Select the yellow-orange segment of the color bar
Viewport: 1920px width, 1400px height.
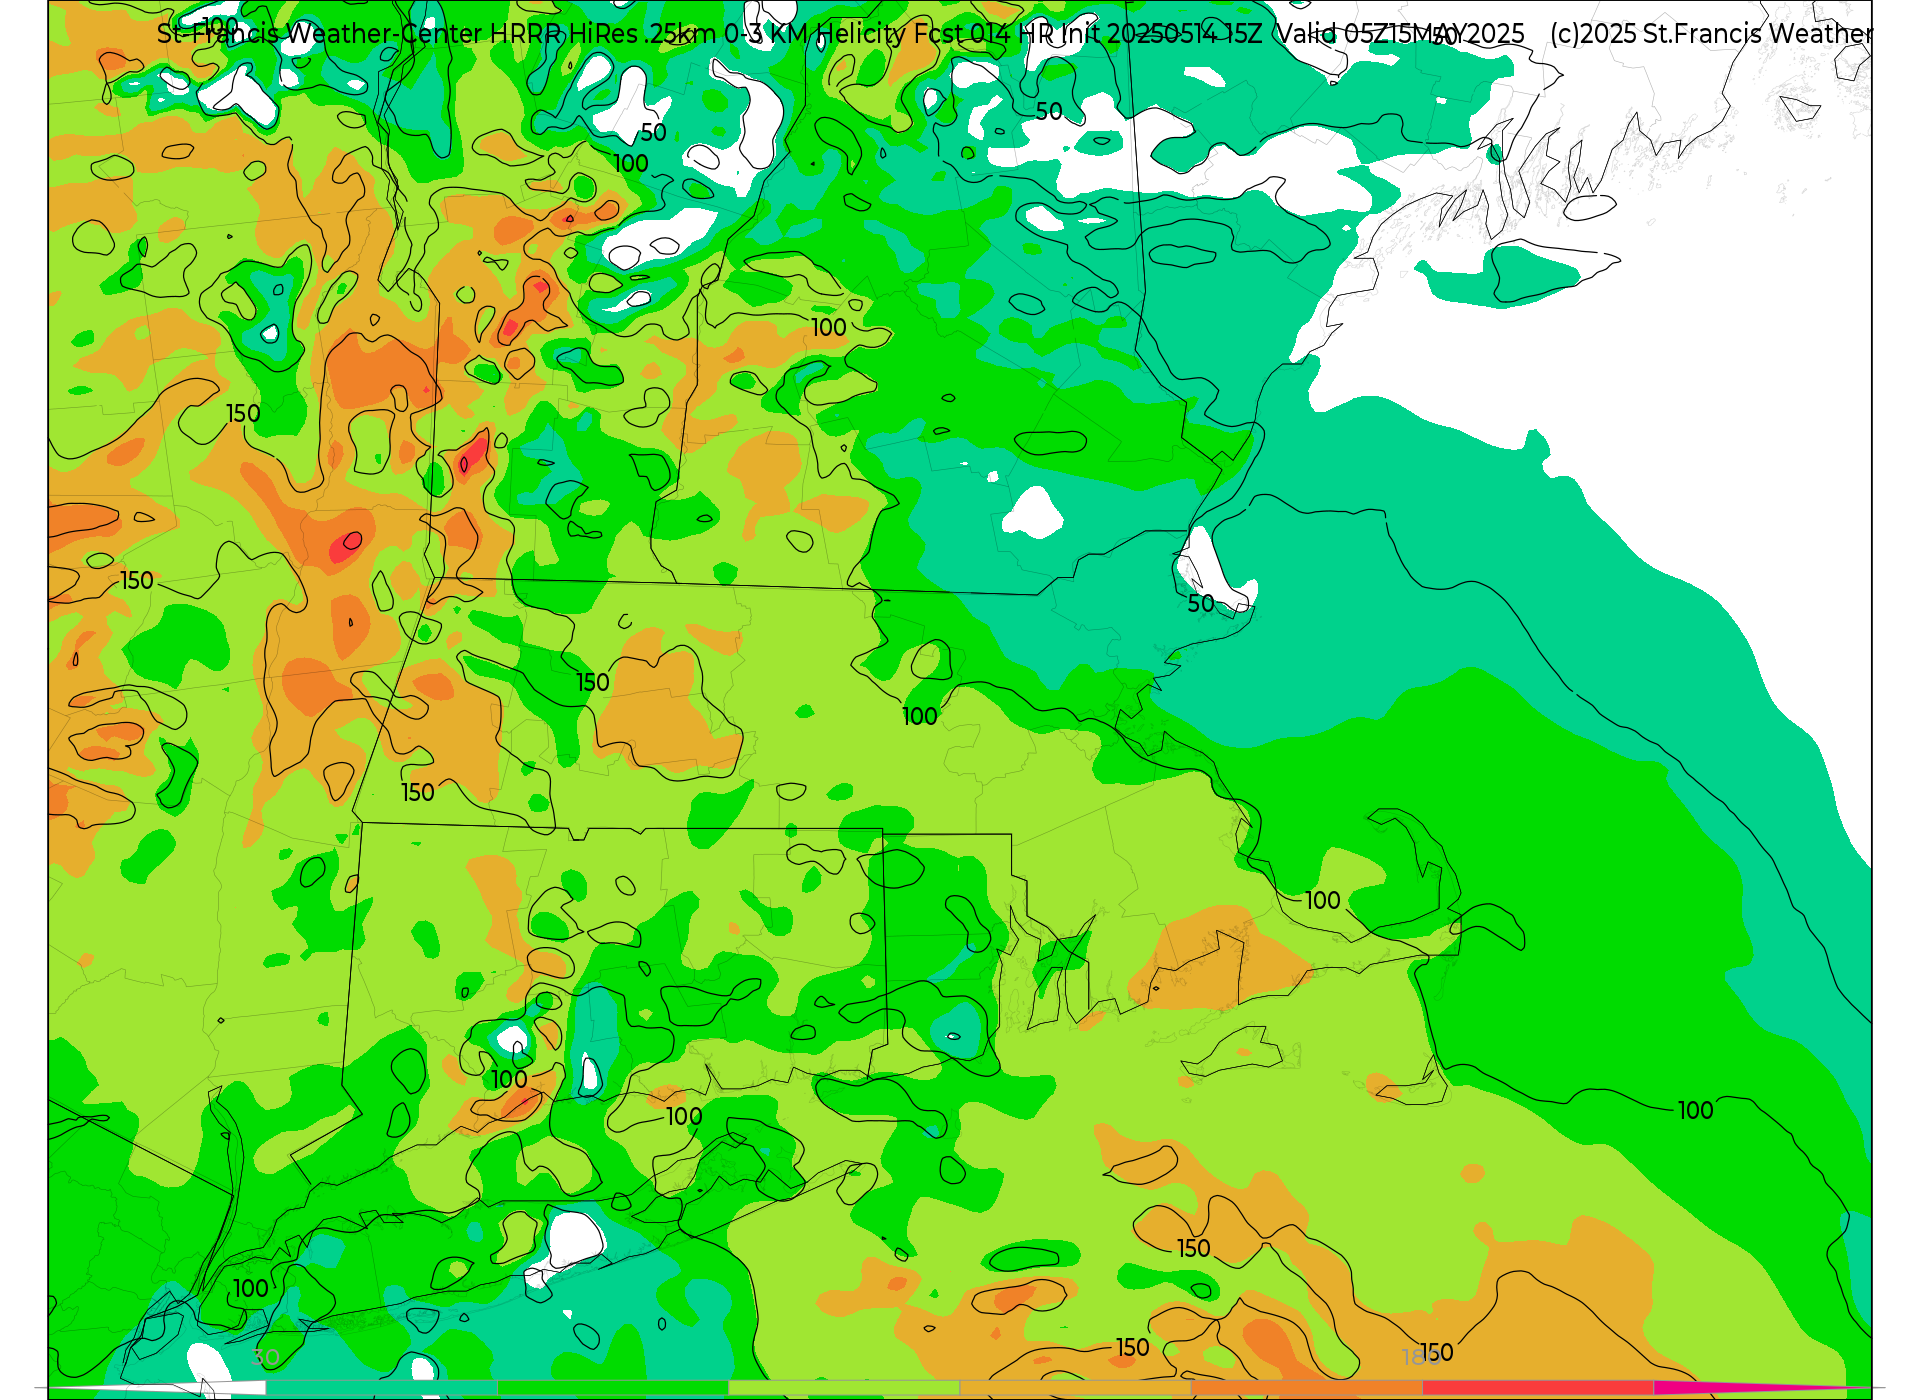pyautogui.click(x=1076, y=1388)
